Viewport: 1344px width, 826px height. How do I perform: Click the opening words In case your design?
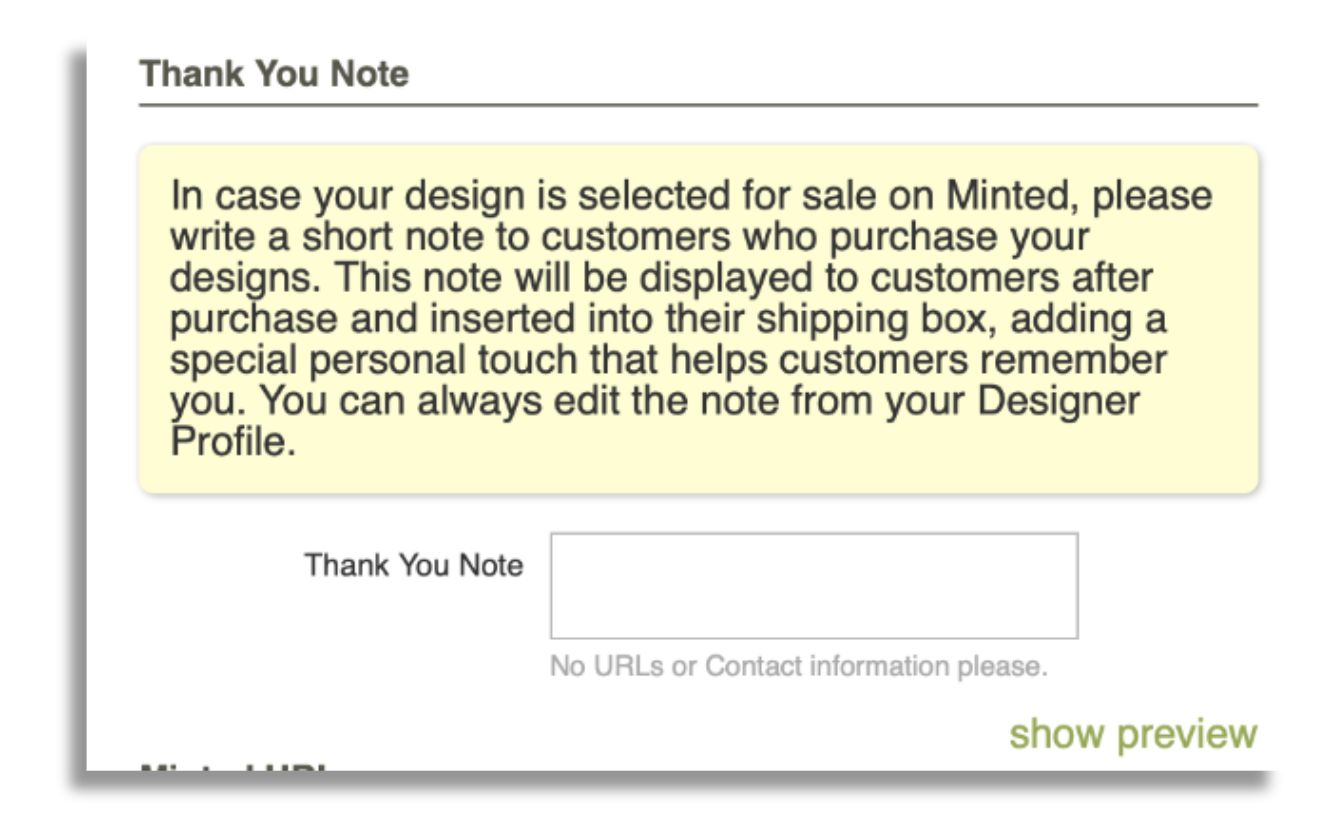[x=334, y=195]
